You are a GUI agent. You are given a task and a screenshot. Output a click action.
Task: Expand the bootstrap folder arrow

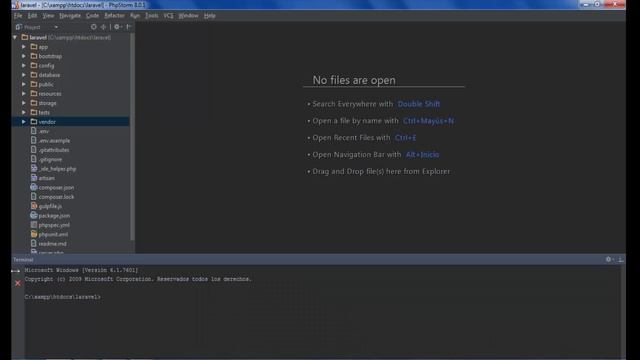pos(24,56)
